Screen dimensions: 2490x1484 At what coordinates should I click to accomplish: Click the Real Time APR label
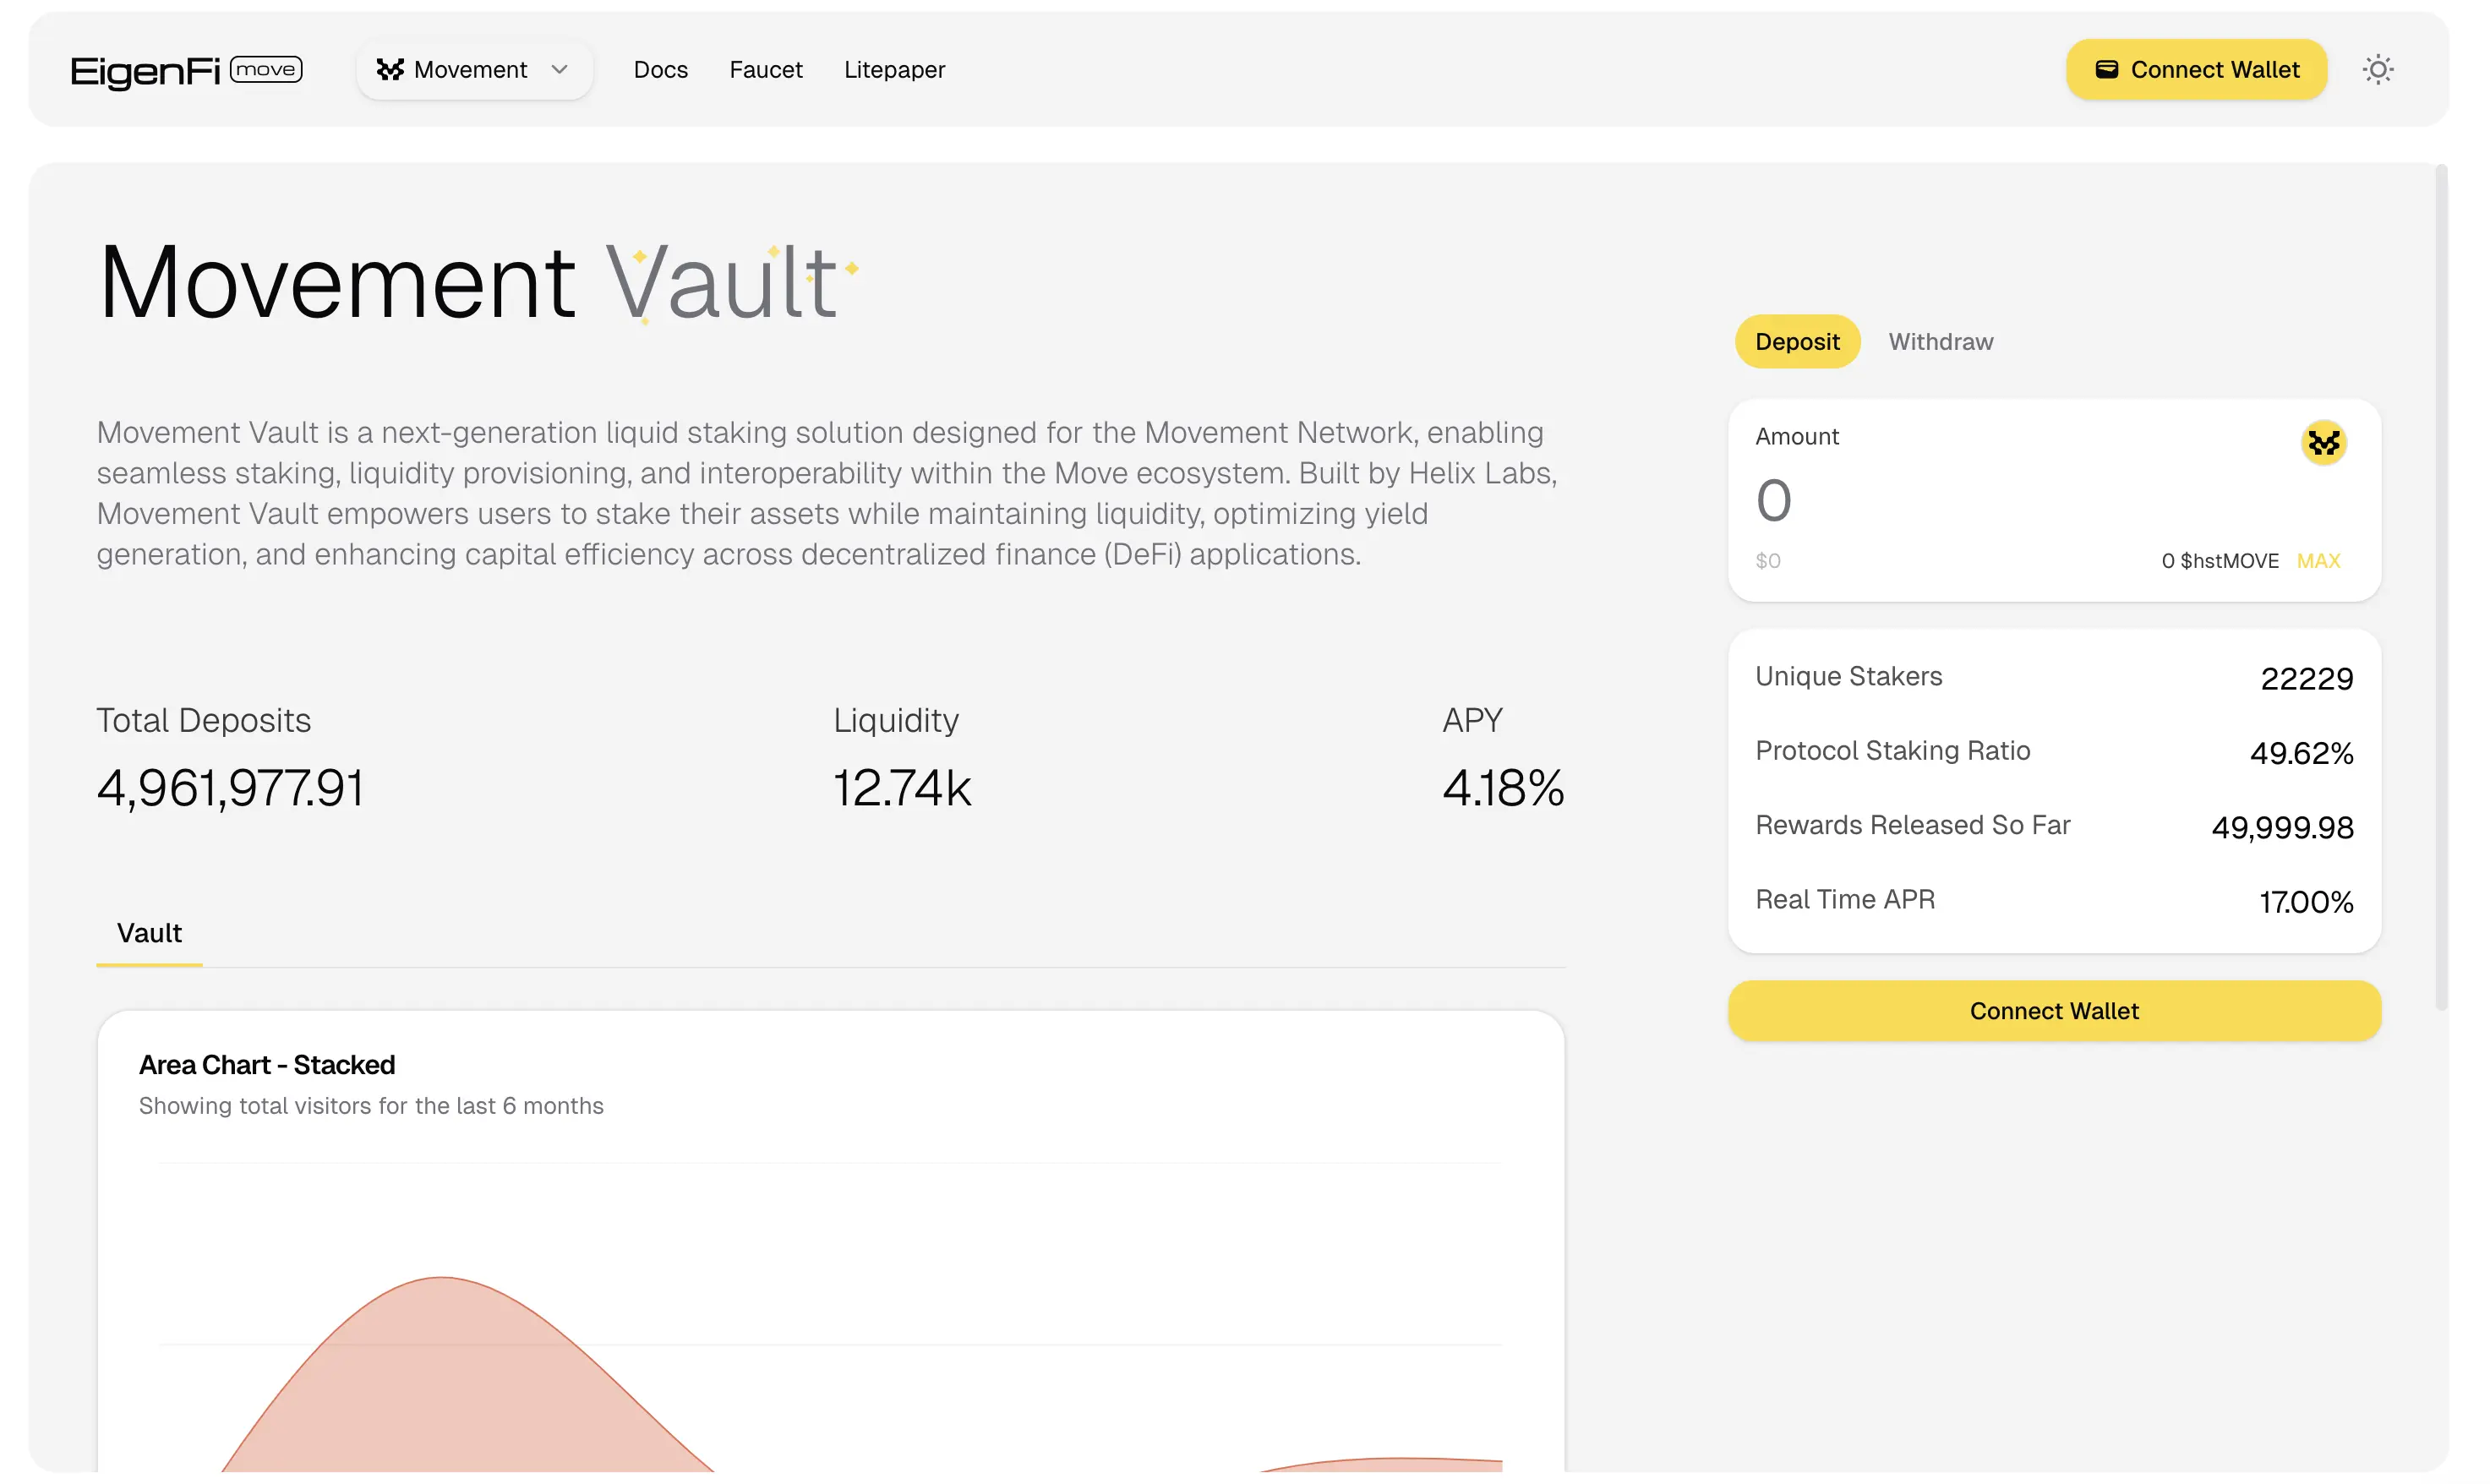click(1845, 900)
